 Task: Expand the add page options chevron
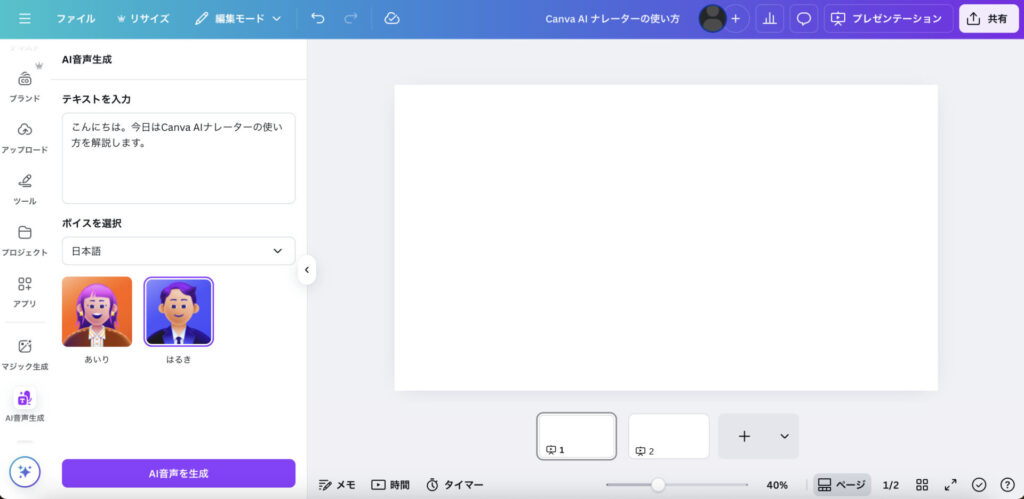tap(784, 436)
